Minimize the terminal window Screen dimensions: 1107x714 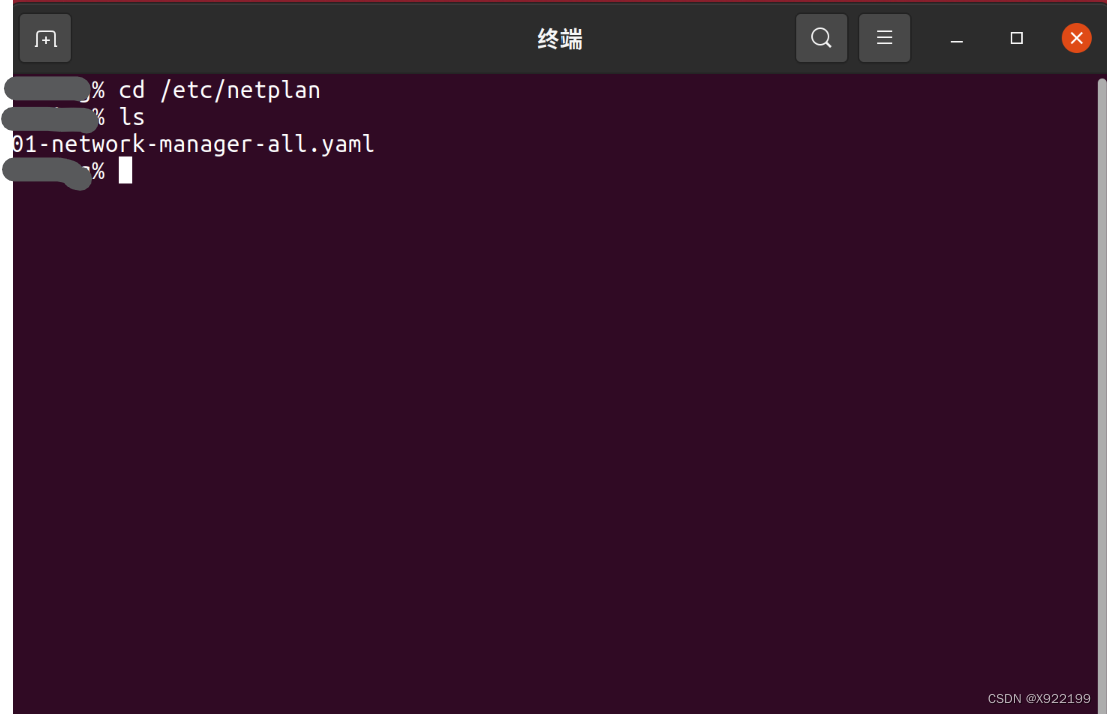(956, 38)
